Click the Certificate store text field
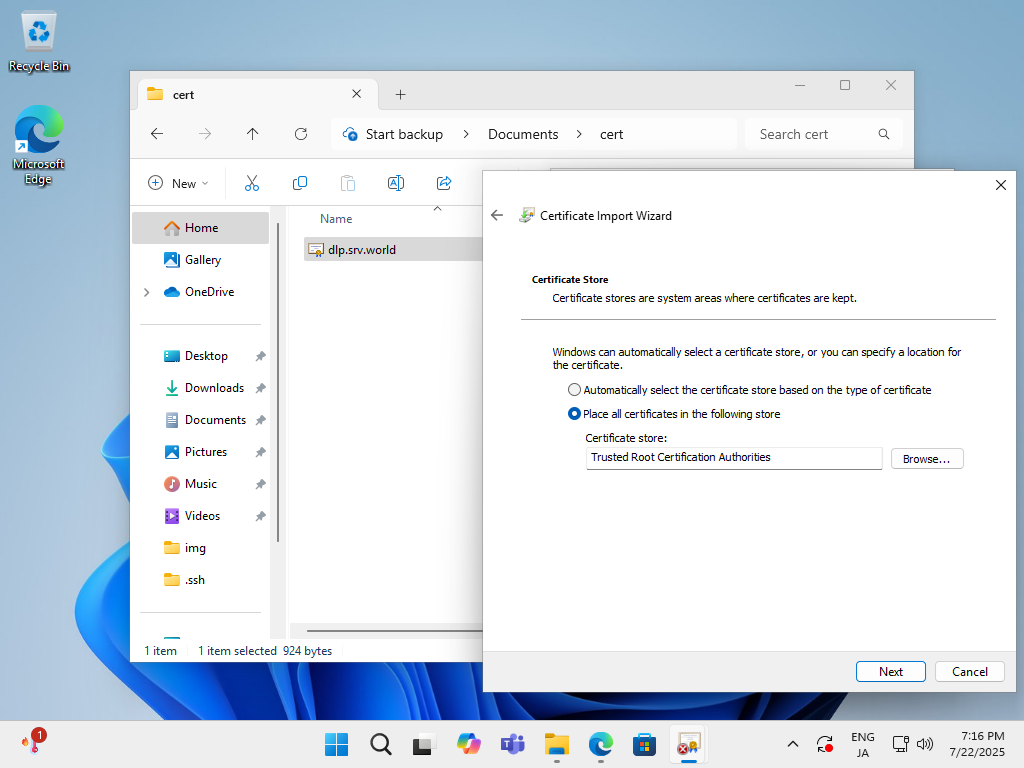 733,458
